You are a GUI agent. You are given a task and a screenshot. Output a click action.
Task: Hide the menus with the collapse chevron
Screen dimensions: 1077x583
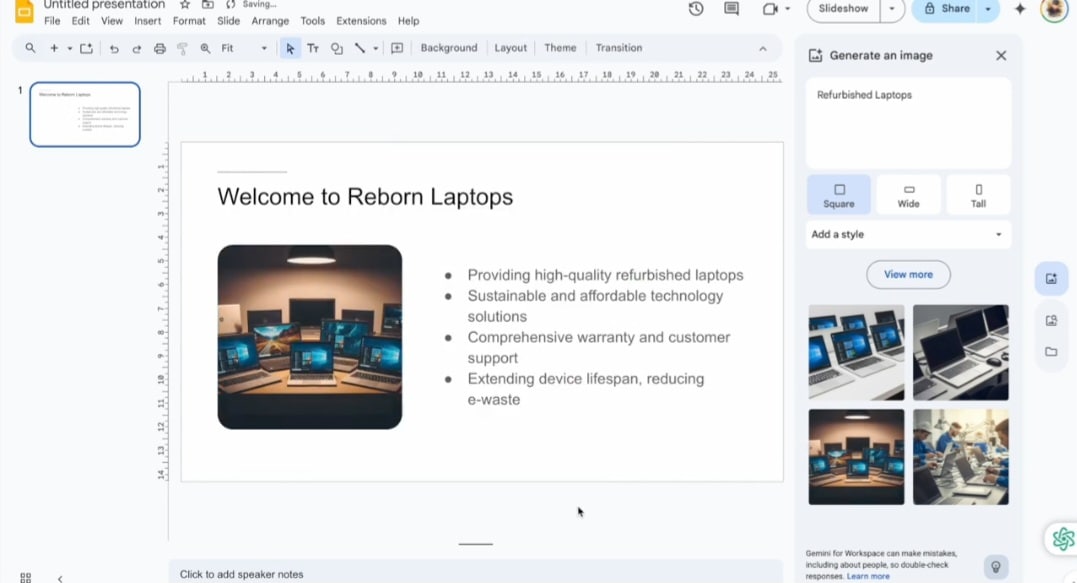pos(762,49)
